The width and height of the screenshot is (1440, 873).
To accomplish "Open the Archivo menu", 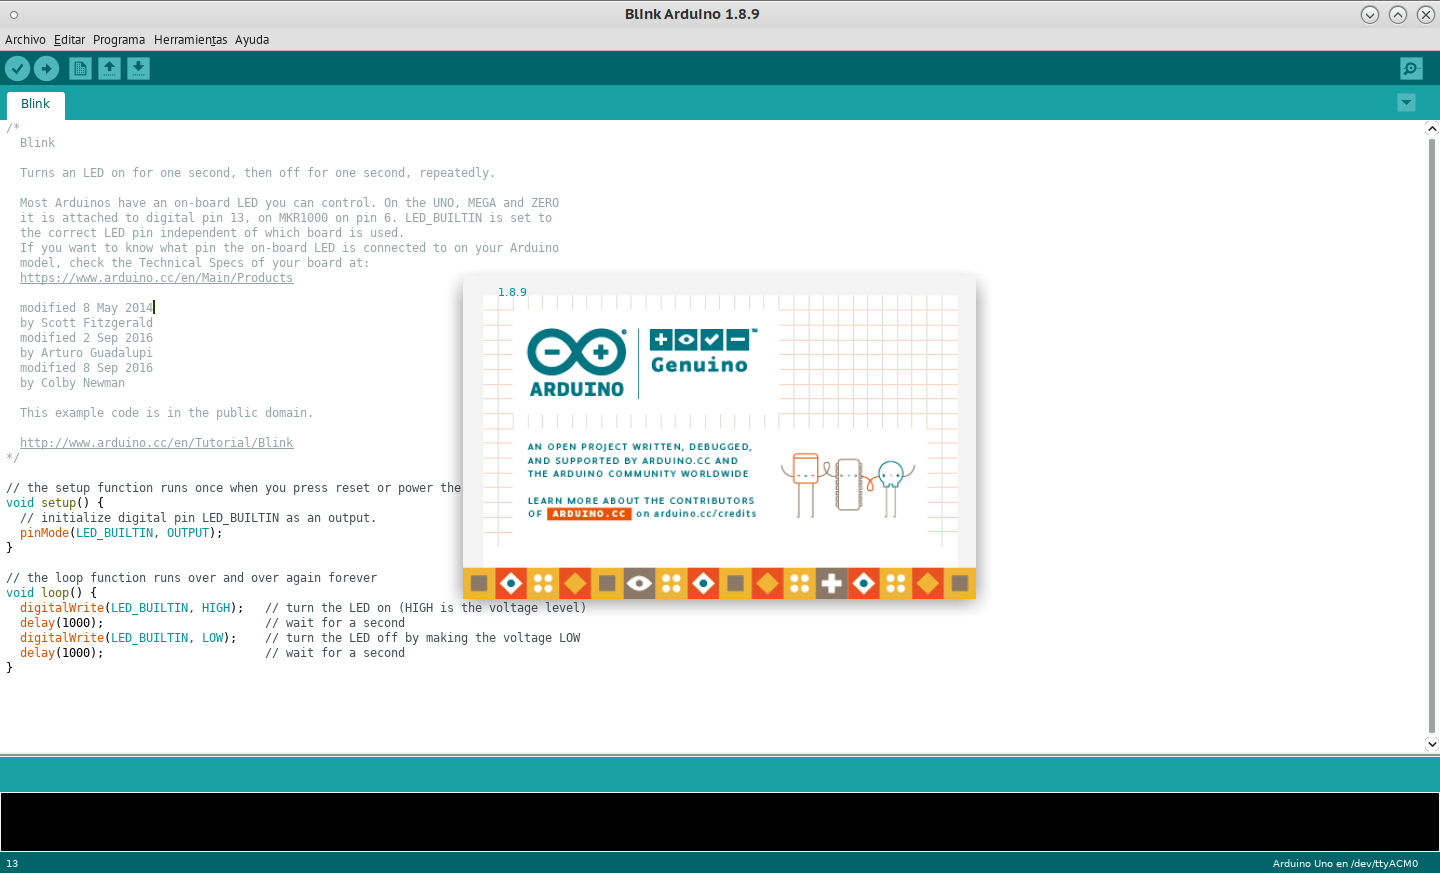I will (25, 39).
